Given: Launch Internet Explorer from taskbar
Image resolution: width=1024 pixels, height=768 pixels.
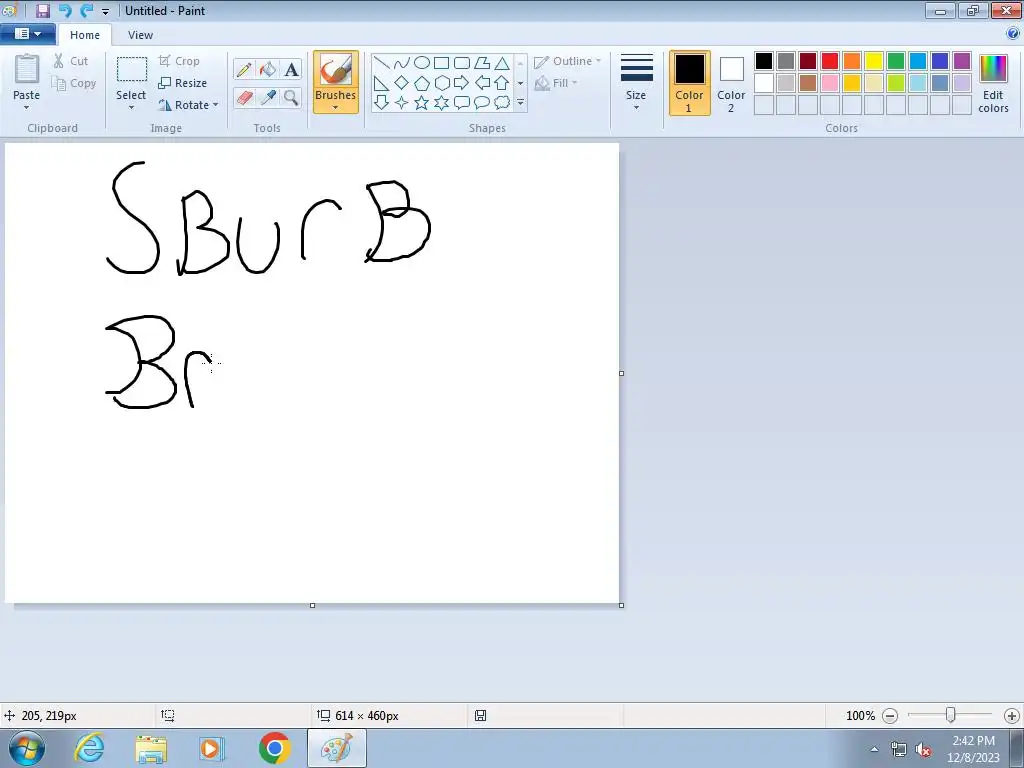Looking at the screenshot, I should pos(89,748).
